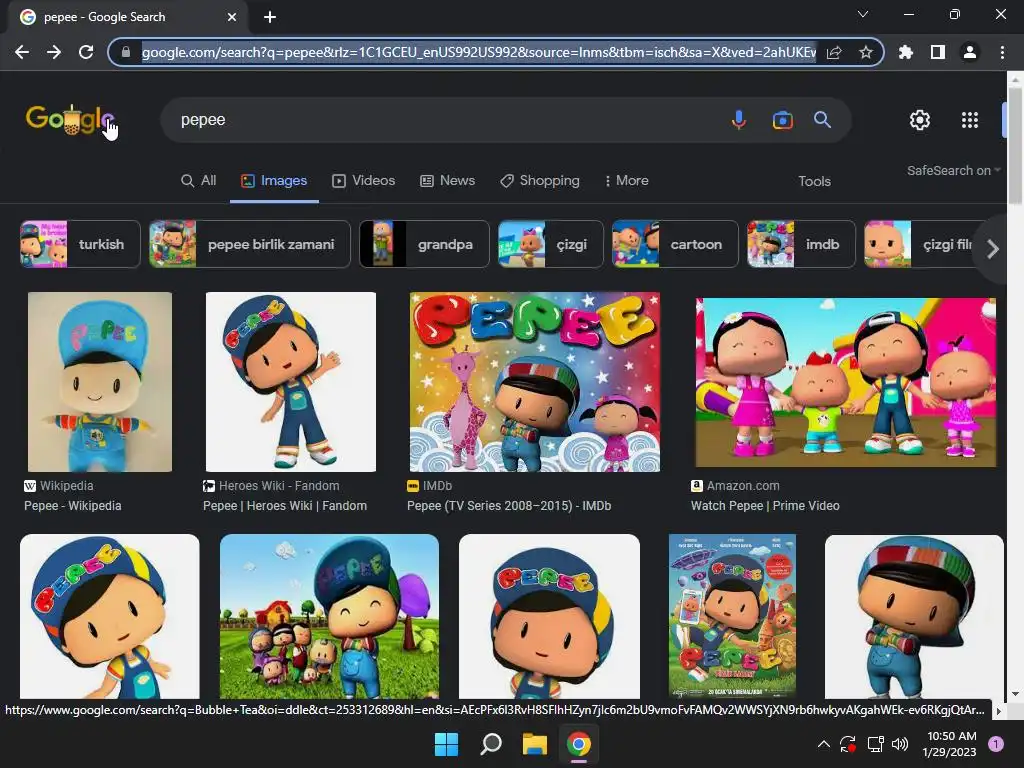Viewport: 1024px width, 768px height.
Task: Open Chrome's three-dot menu
Action: (1002, 52)
